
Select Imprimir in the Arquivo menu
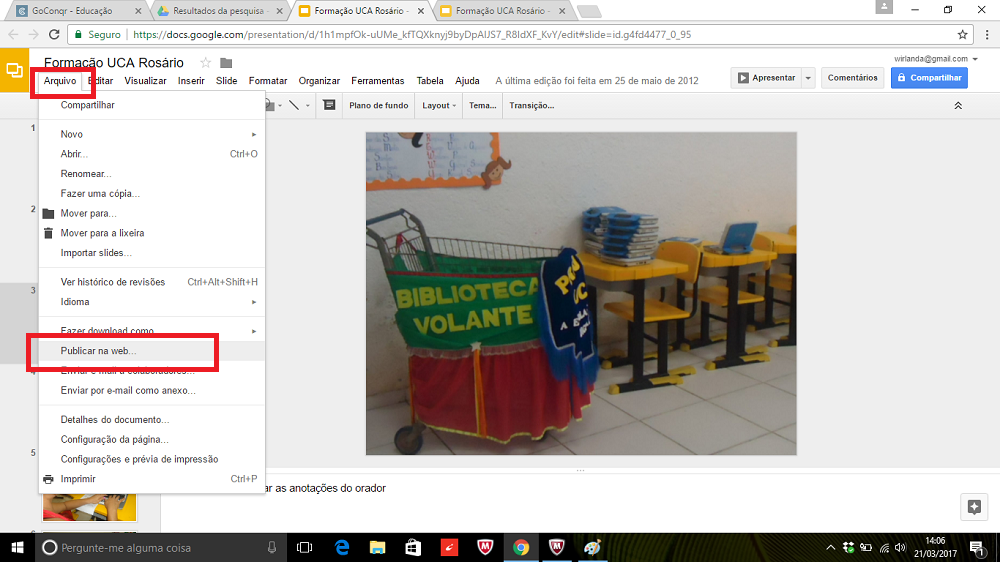(78, 479)
